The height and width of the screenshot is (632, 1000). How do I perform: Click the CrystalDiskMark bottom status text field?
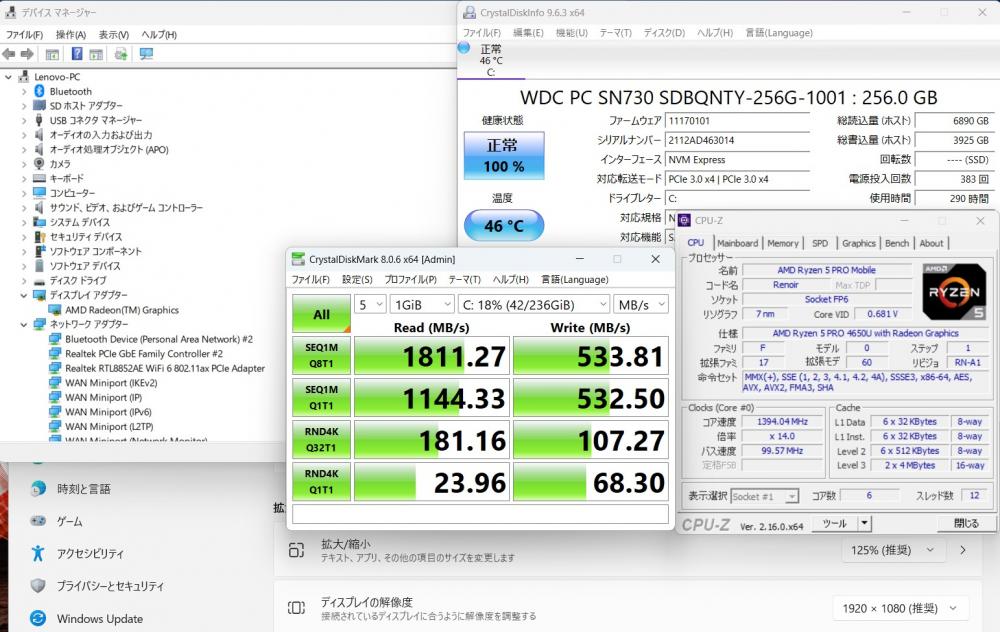pyautogui.click(x=480, y=513)
